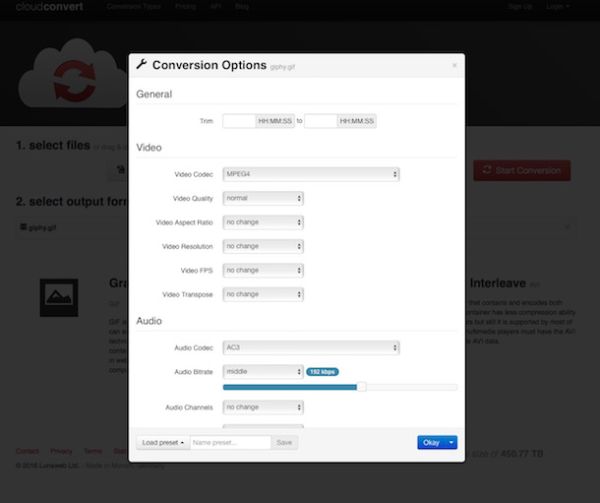Click the Start Conversion button
Screen dimensions: 600x503
click(x=522, y=171)
